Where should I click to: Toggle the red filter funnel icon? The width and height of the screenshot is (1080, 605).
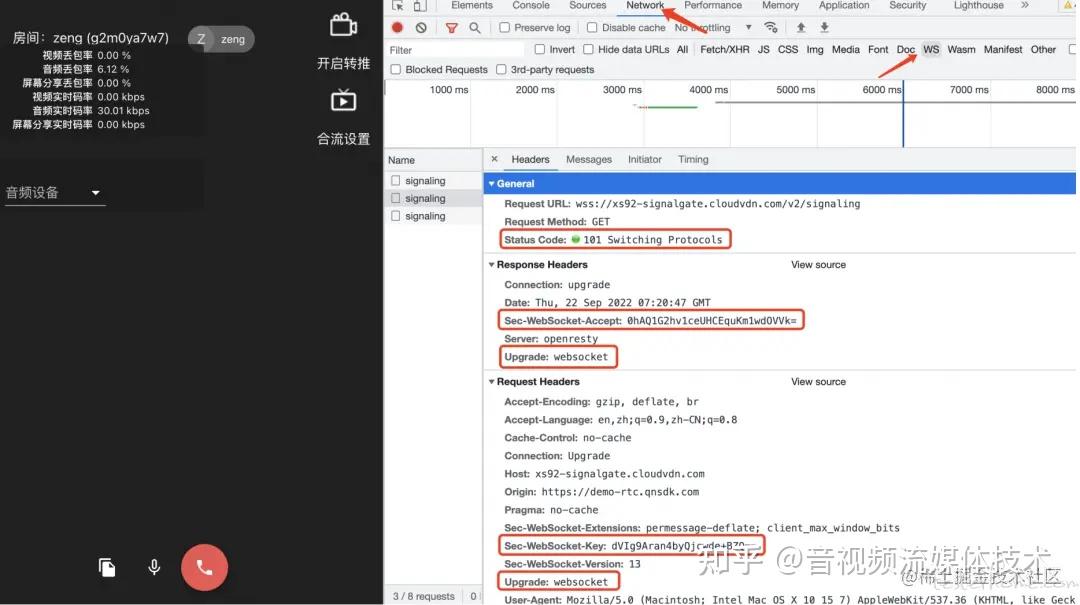[451, 28]
